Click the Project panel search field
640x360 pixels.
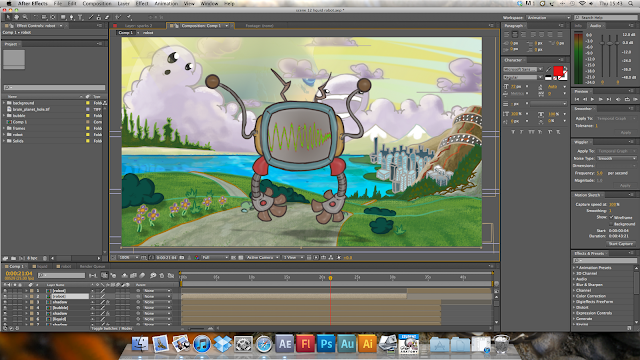(x=54, y=87)
